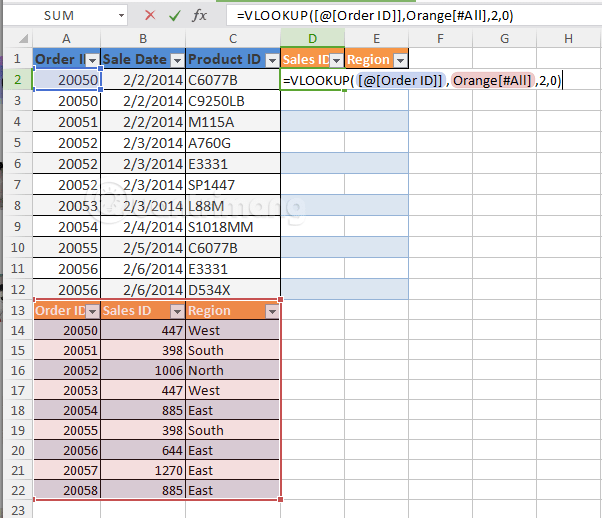Click cell with product C9250LB
The image size is (602, 518).
233,101
